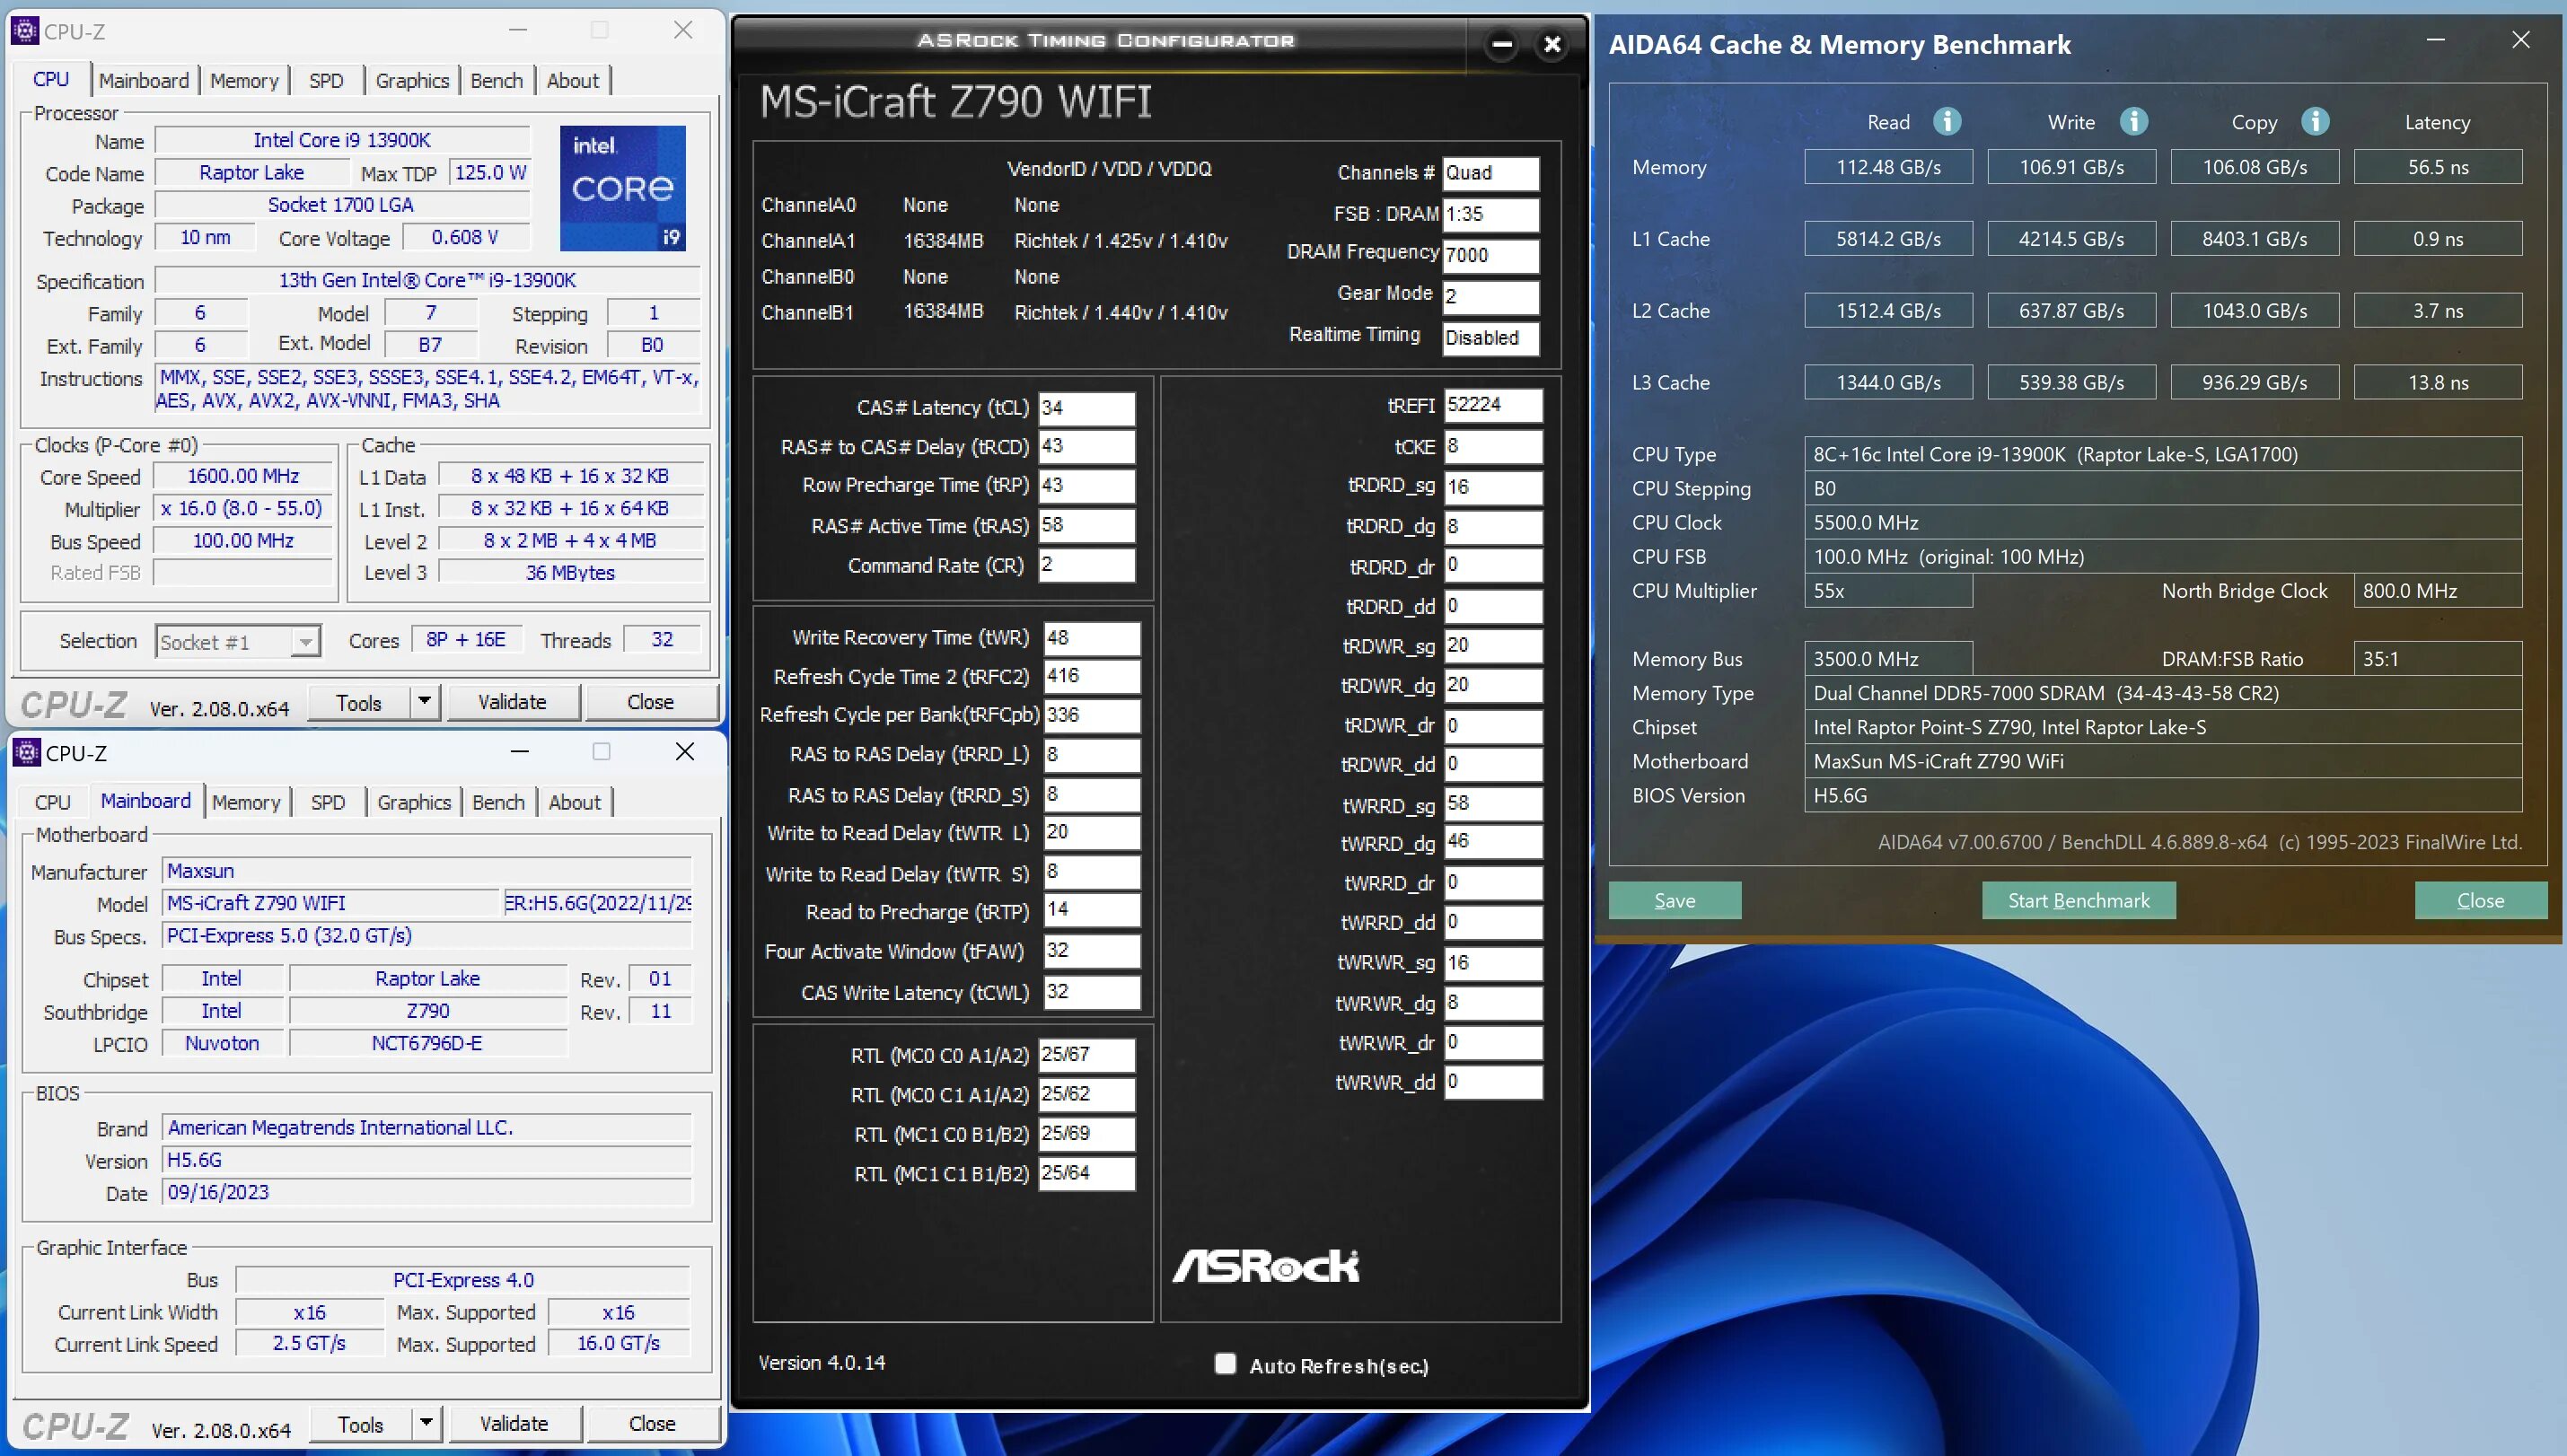Open About tab in bottom CPU-Z window
The image size is (2567, 1456).
[574, 803]
